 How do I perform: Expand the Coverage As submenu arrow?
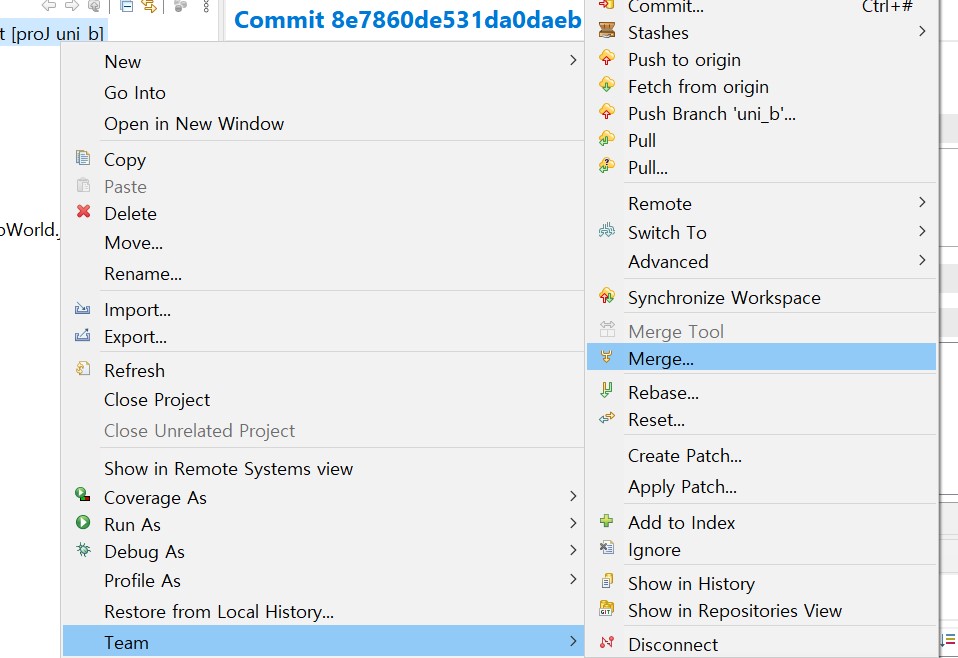(x=573, y=496)
